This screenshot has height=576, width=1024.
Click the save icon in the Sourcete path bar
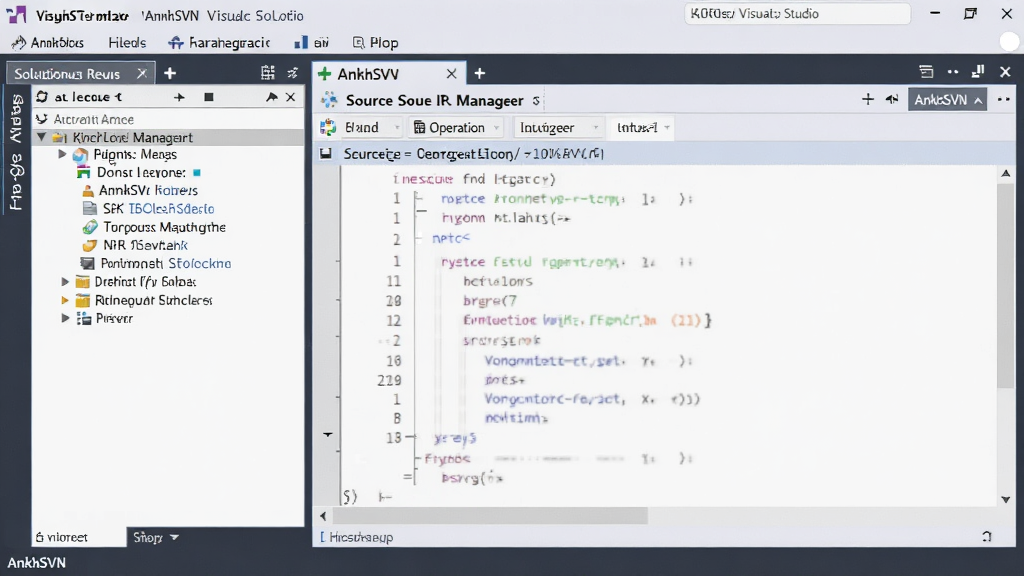325,153
